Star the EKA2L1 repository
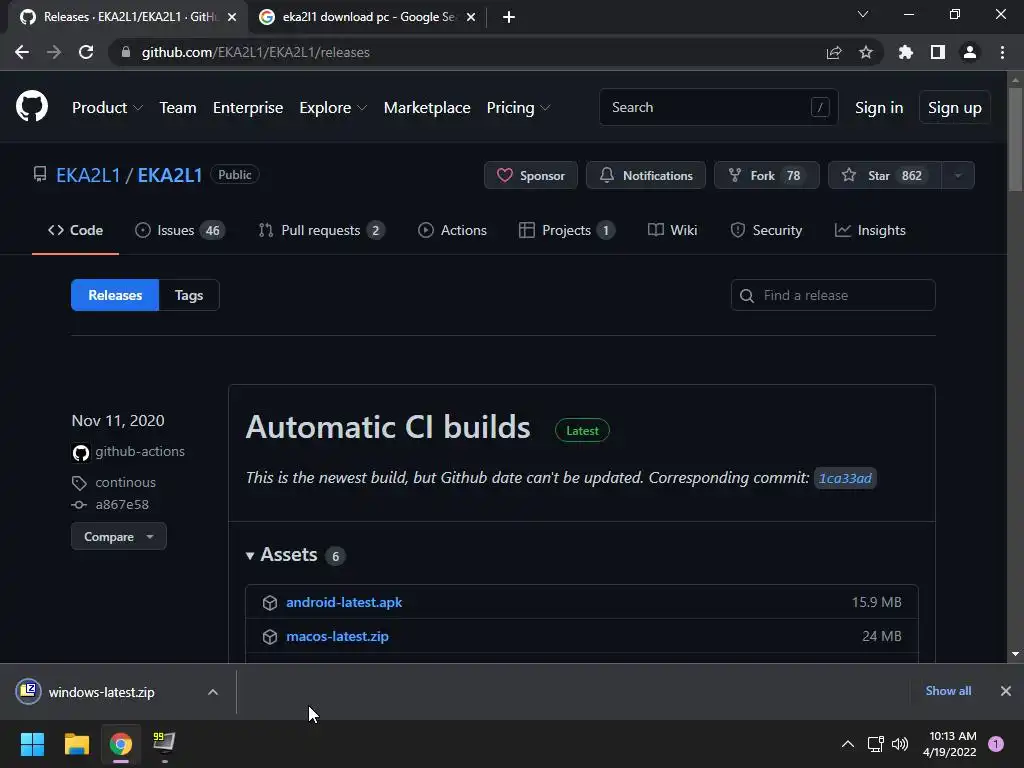Image resolution: width=1024 pixels, height=768 pixels. (884, 175)
